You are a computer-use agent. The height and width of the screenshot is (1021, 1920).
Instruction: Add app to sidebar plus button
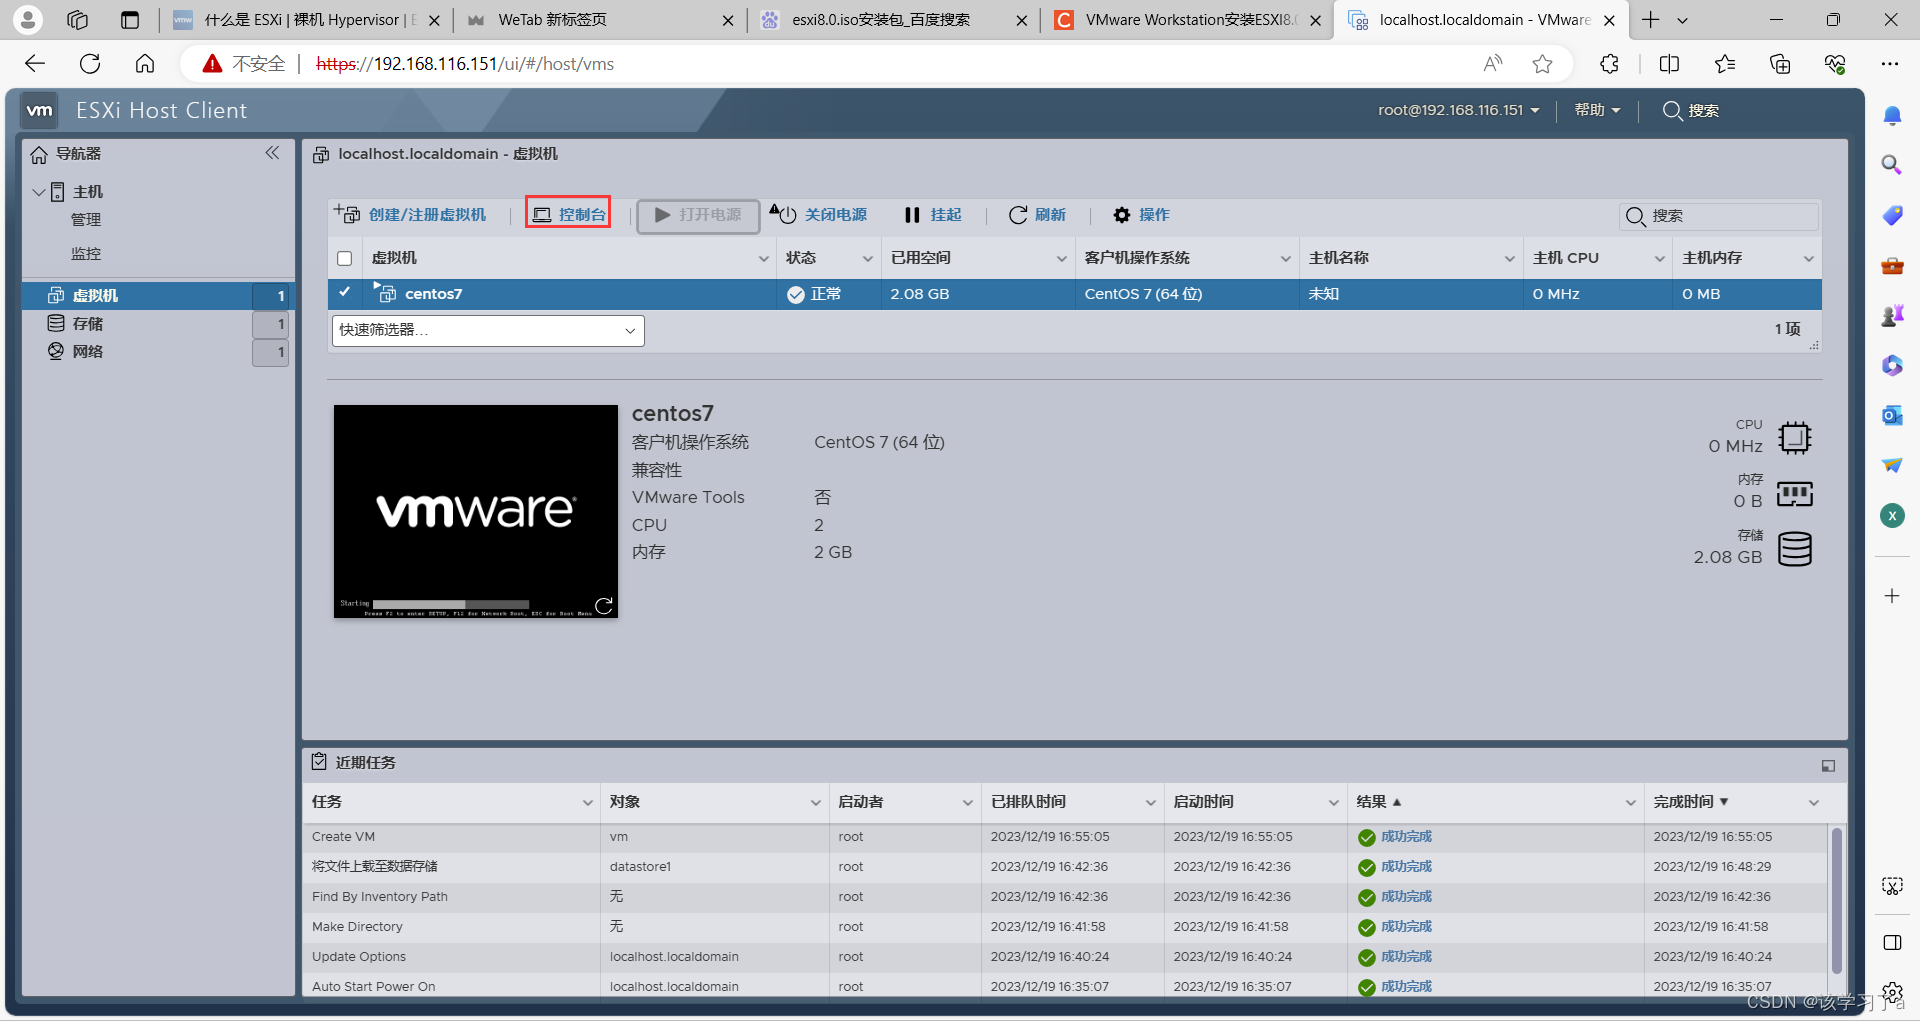[1892, 596]
